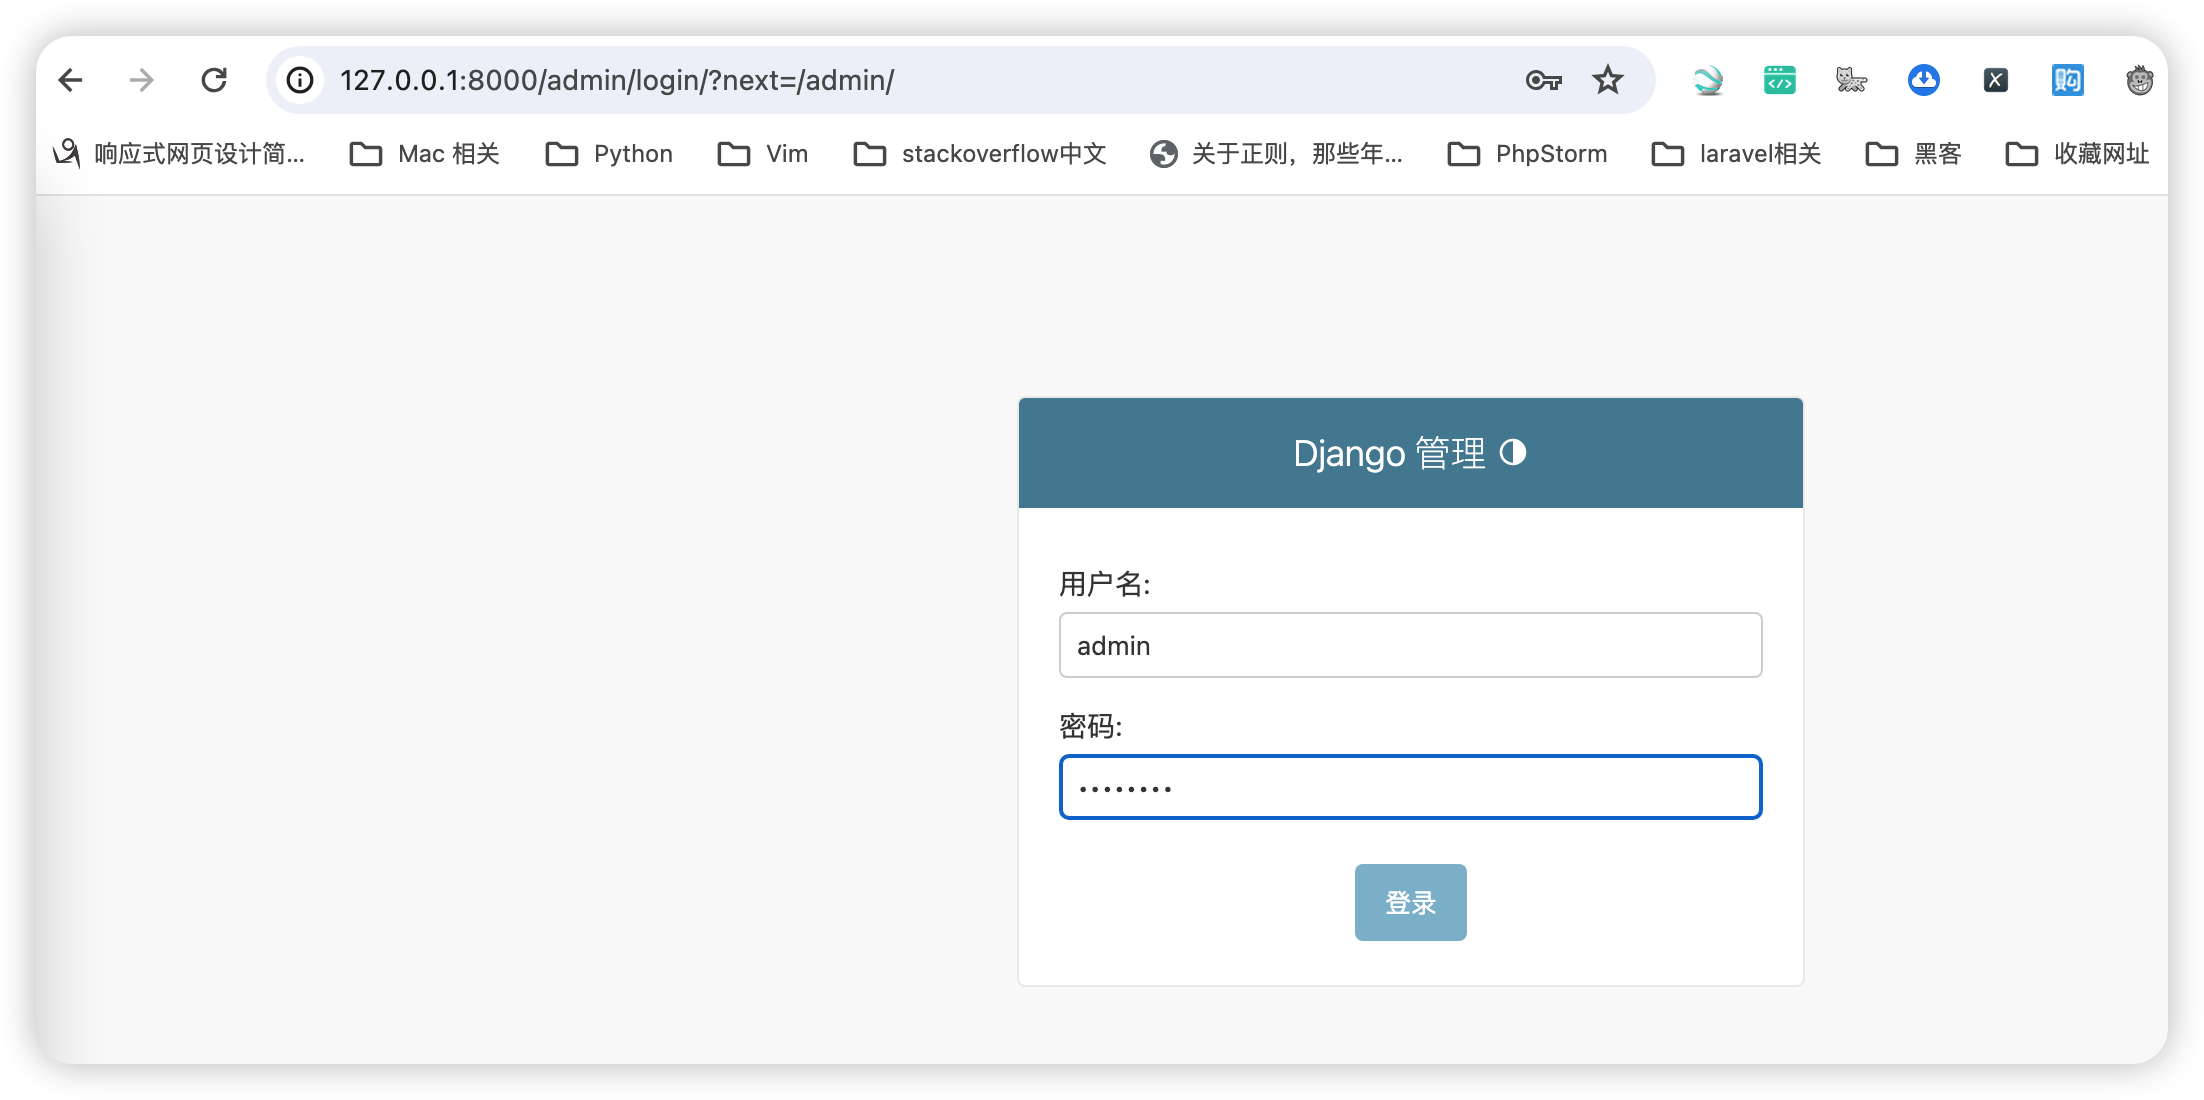This screenshot has width=2204, height=1100.
Task: Open the blue download cloud extension
Action: (1924, 80)
